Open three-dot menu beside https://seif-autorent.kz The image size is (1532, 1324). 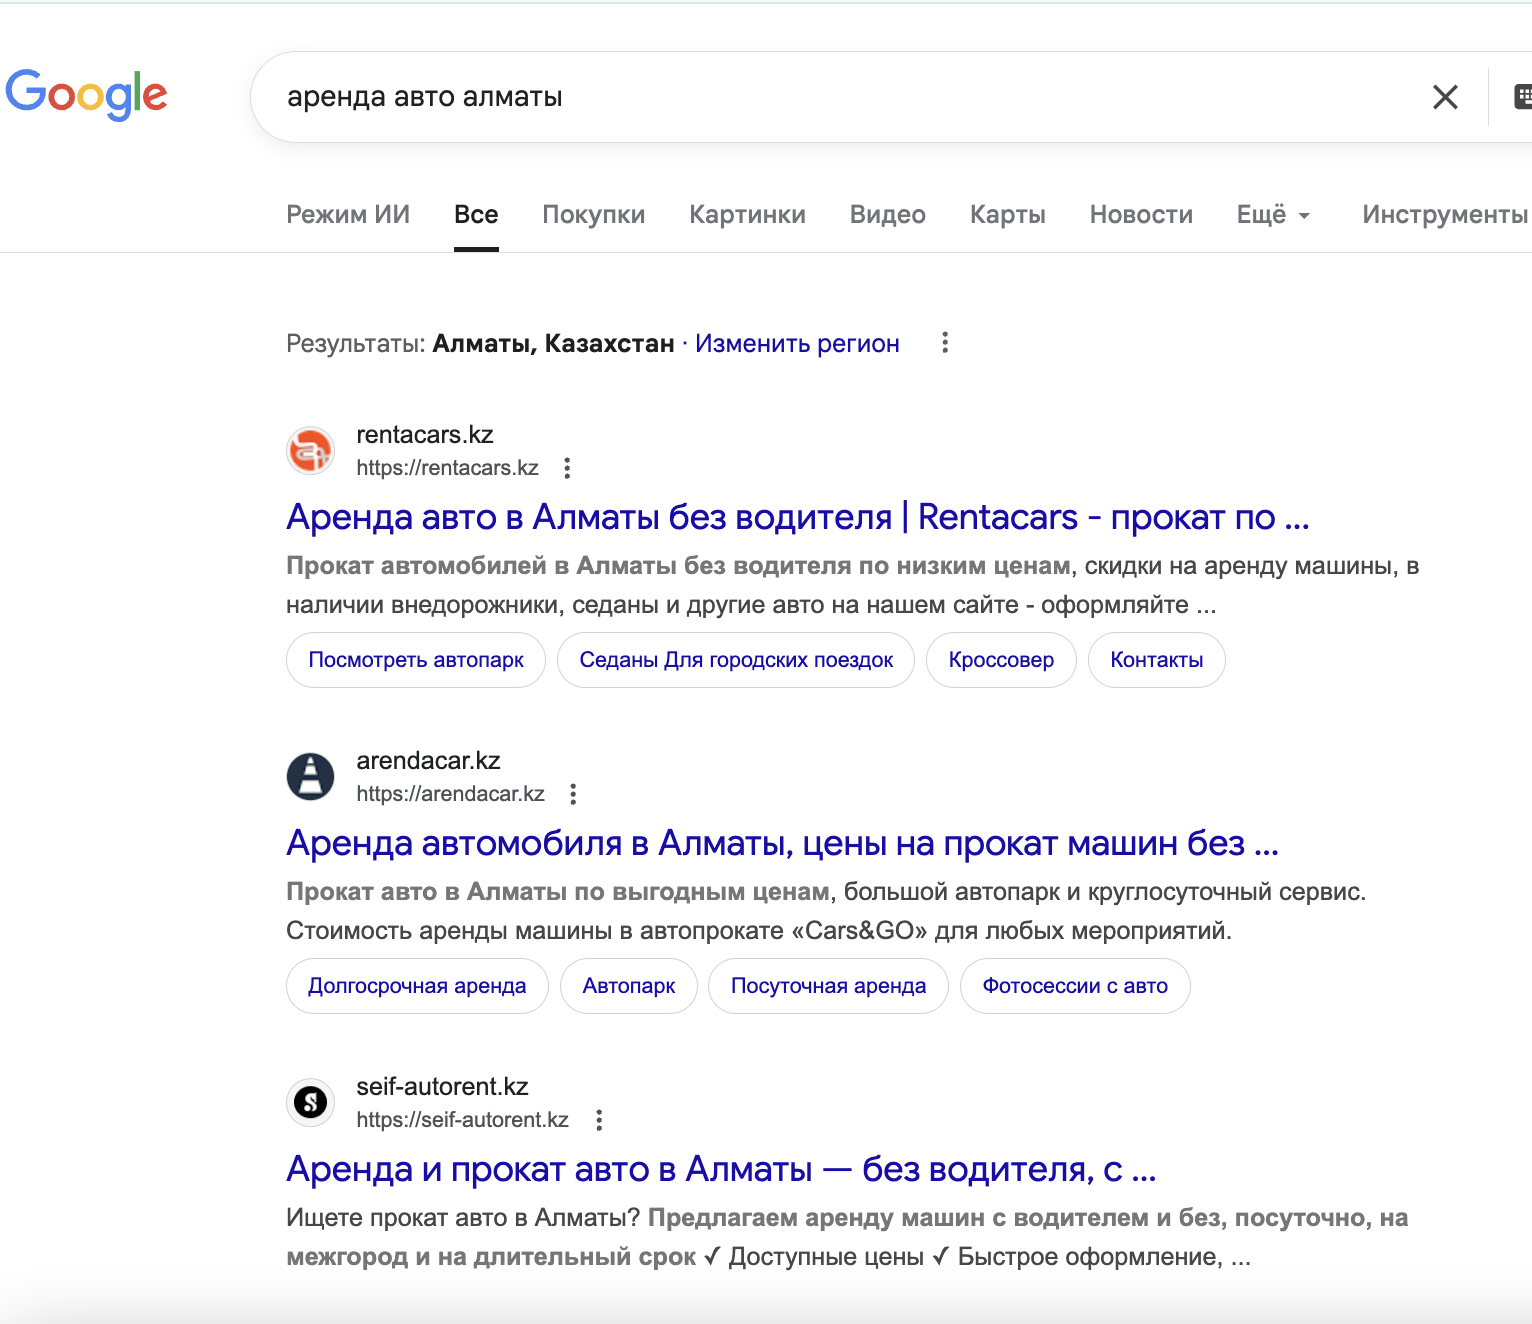pyautogui.click(x=599, y=1120)
